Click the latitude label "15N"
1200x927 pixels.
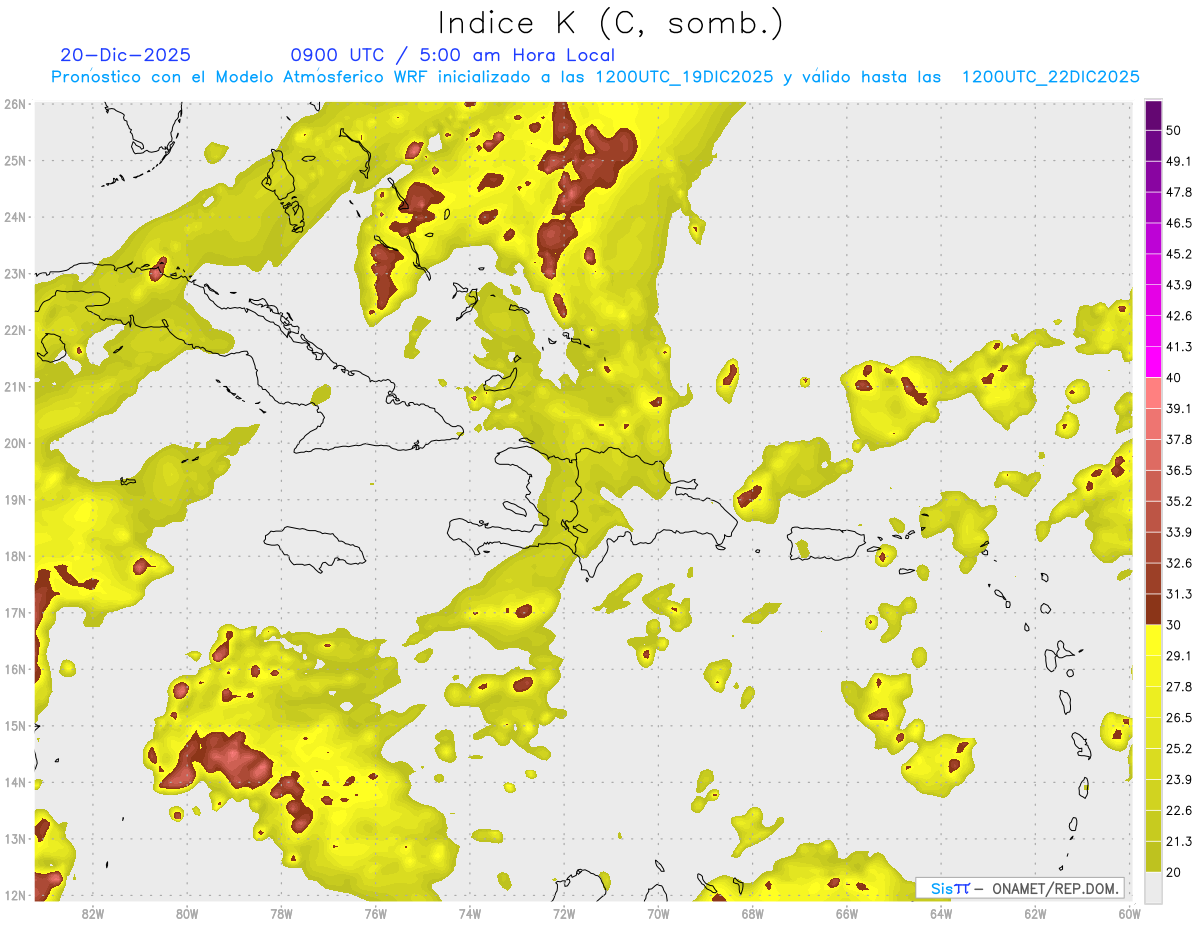tap(15, 726)
